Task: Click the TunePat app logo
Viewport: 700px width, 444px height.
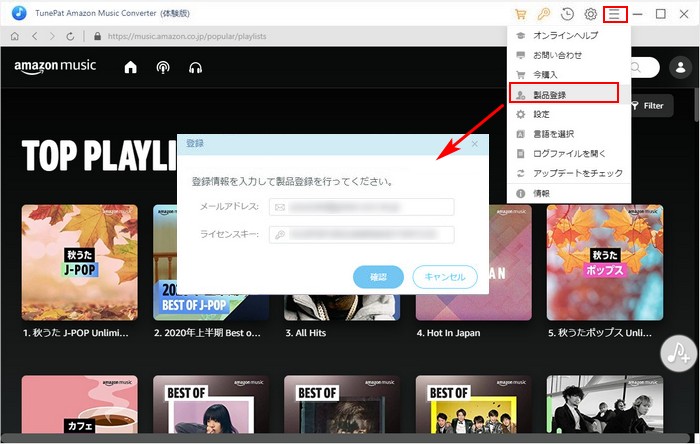Action: [19, 13]
